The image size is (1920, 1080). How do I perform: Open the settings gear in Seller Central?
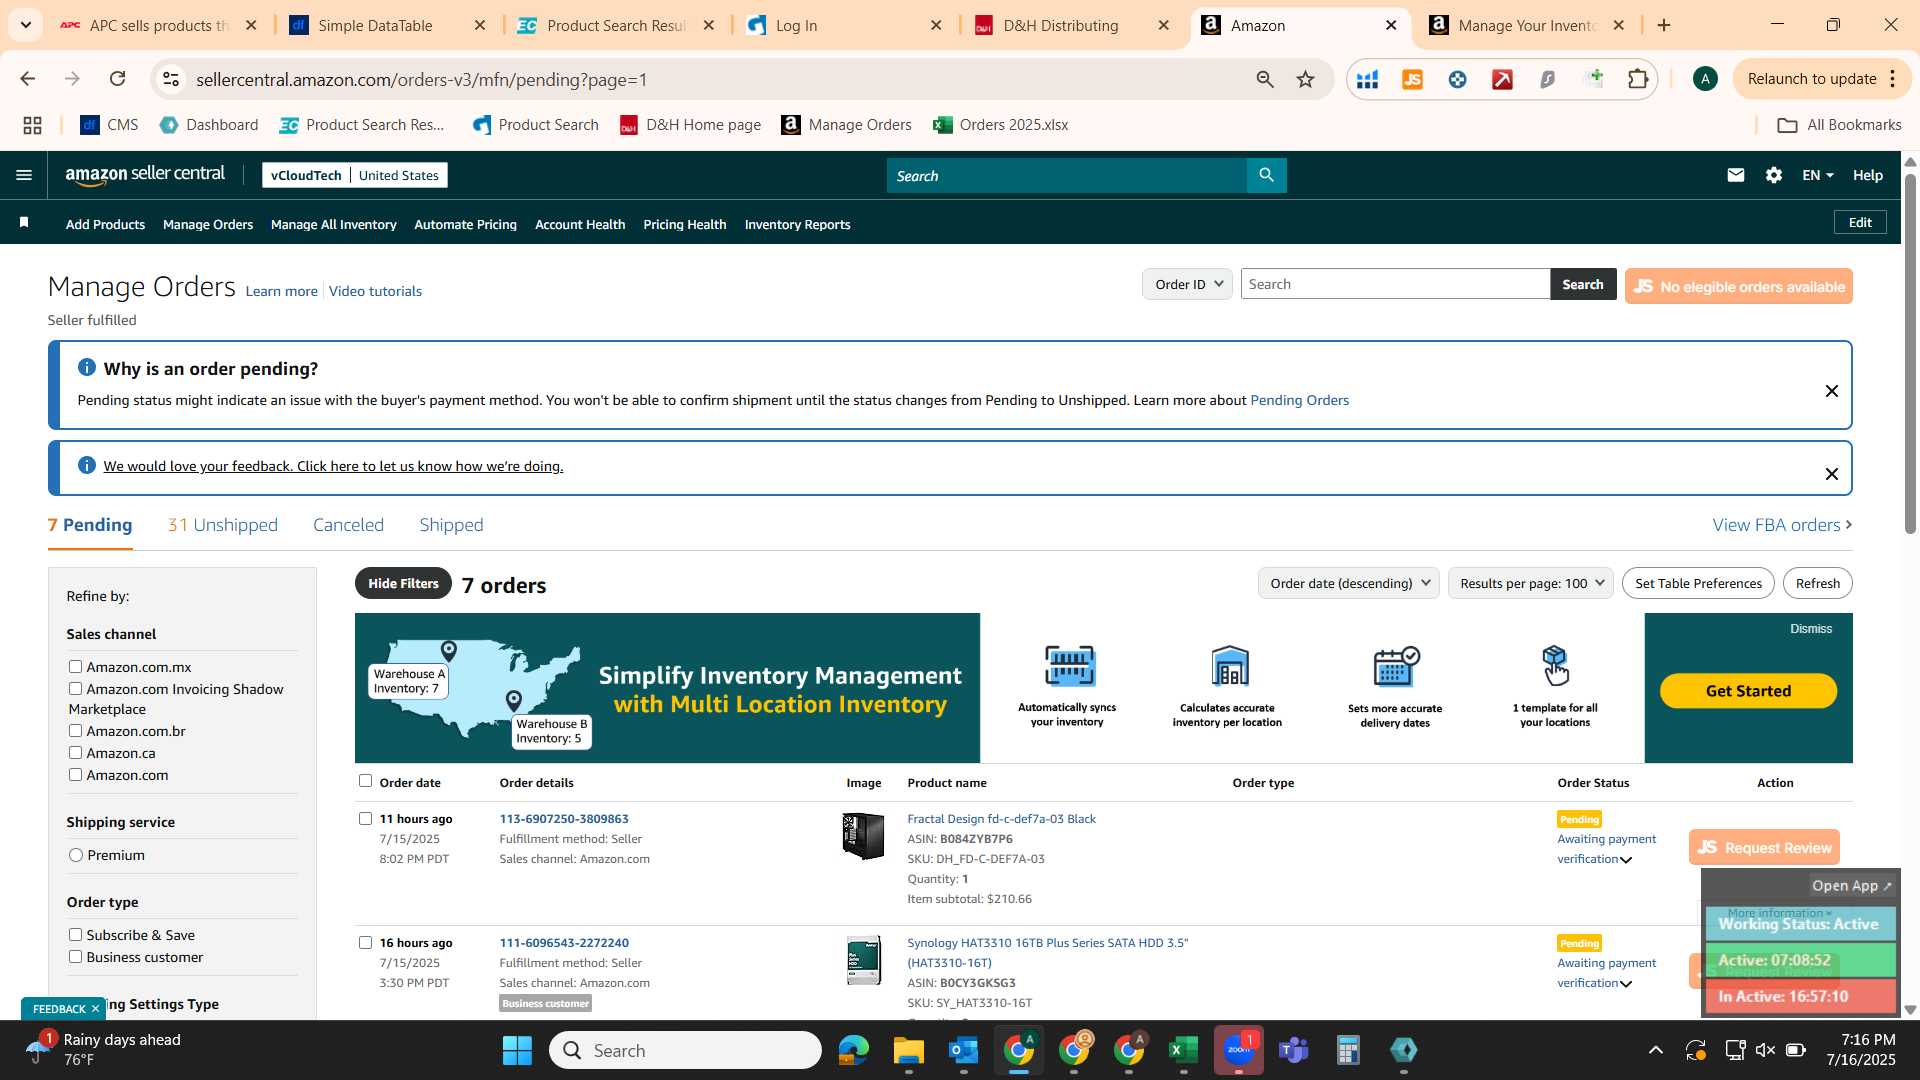coord(1774,175)
